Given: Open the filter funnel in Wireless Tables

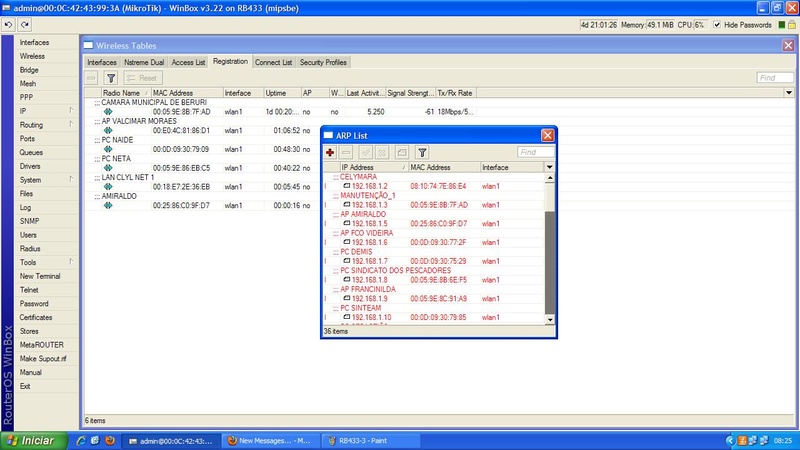Looking at the screenshot, I should pyautogui.click(x=111, y=78).
